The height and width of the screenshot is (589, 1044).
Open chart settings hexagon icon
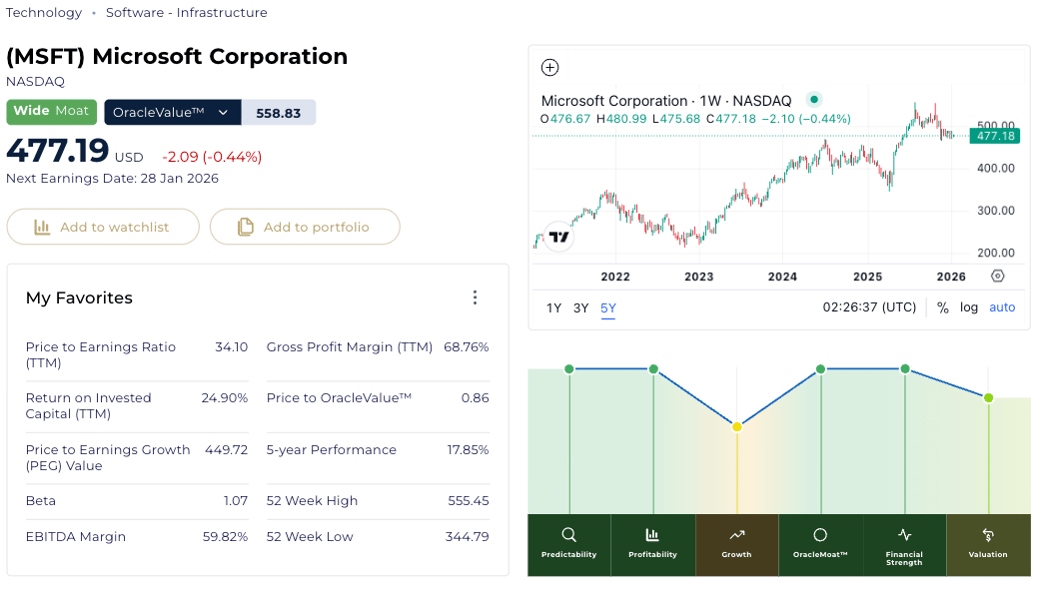click(x=997, y=276)
